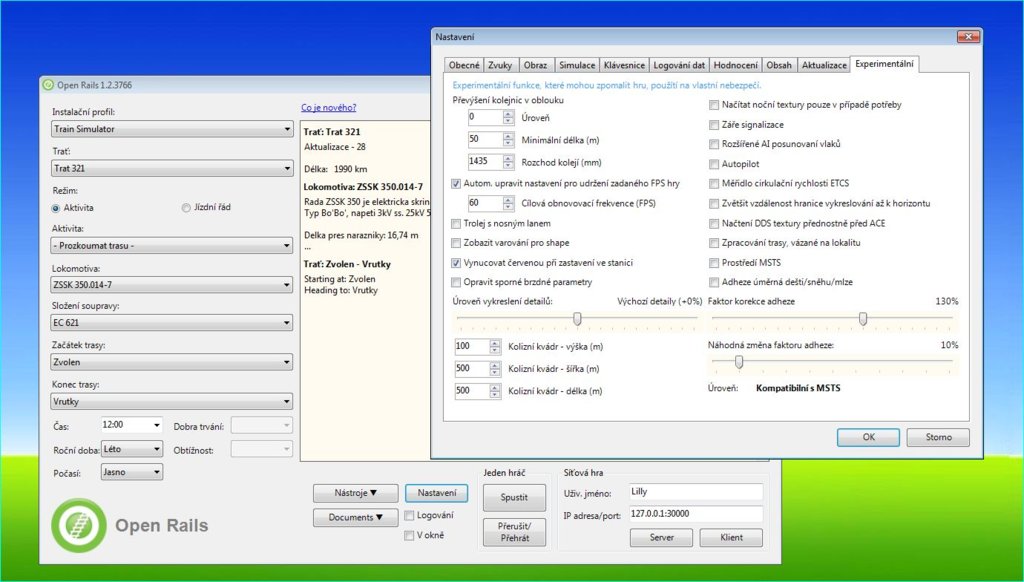The height and width of the screenshot is (582, 1024).
Task: Check Měřídlo cirkulační rychlosti ETCS
Action: (714, 184)
